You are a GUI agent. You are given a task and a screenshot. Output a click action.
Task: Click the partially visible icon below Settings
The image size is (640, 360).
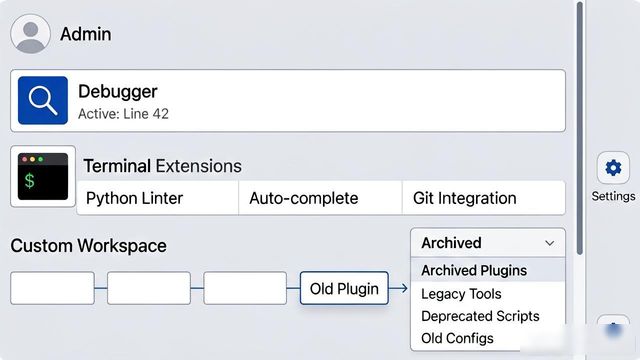[613, 329]
